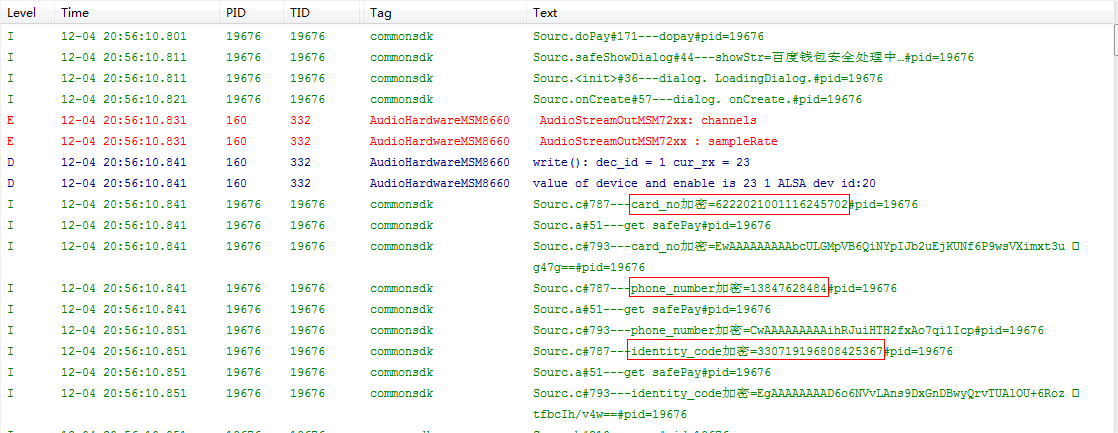Click commonsdk tag in the safeShowDialog row

coord(401,57)
